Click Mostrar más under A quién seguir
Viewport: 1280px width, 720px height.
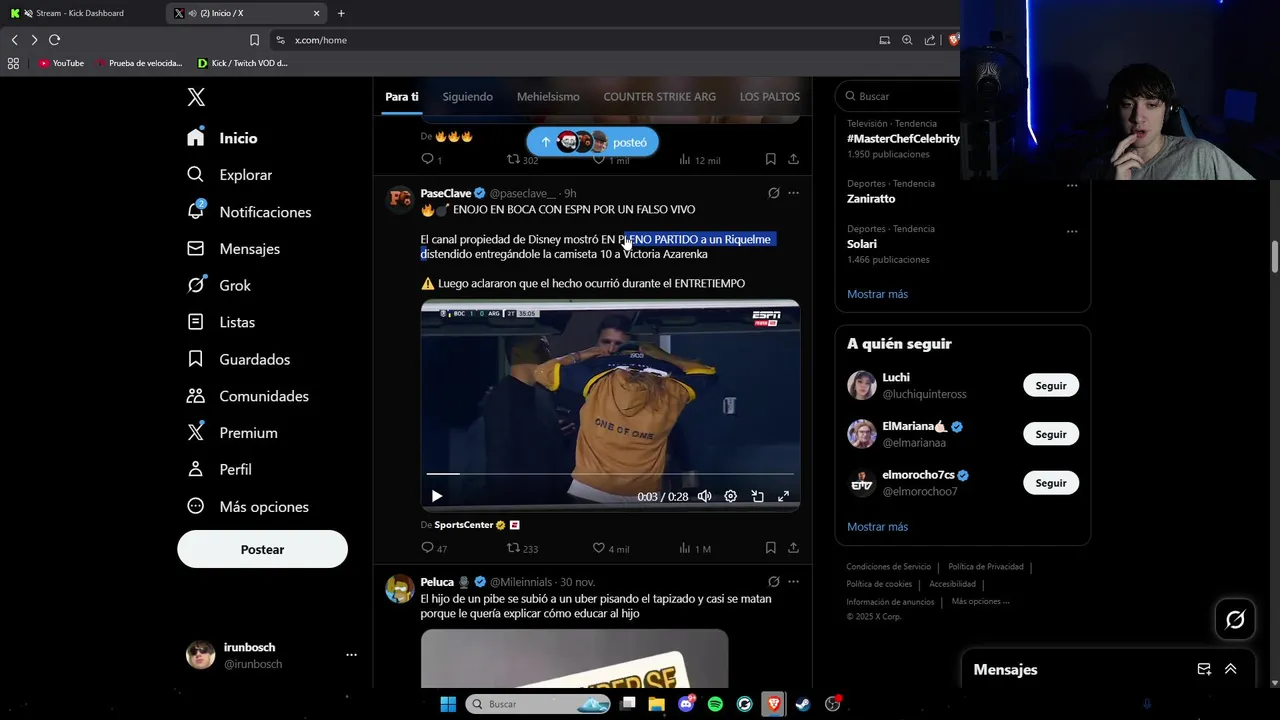877,527
